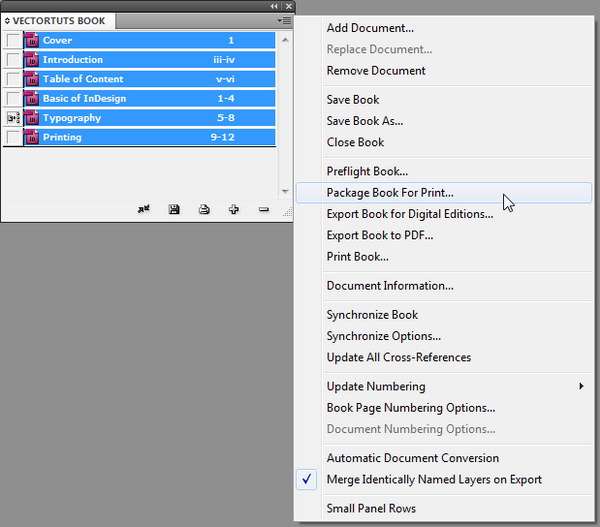Select the Table of Content document row
Image resolution: width=600 pixels, height=527 pixels.
pyautogui.click(x=149, y=79)
